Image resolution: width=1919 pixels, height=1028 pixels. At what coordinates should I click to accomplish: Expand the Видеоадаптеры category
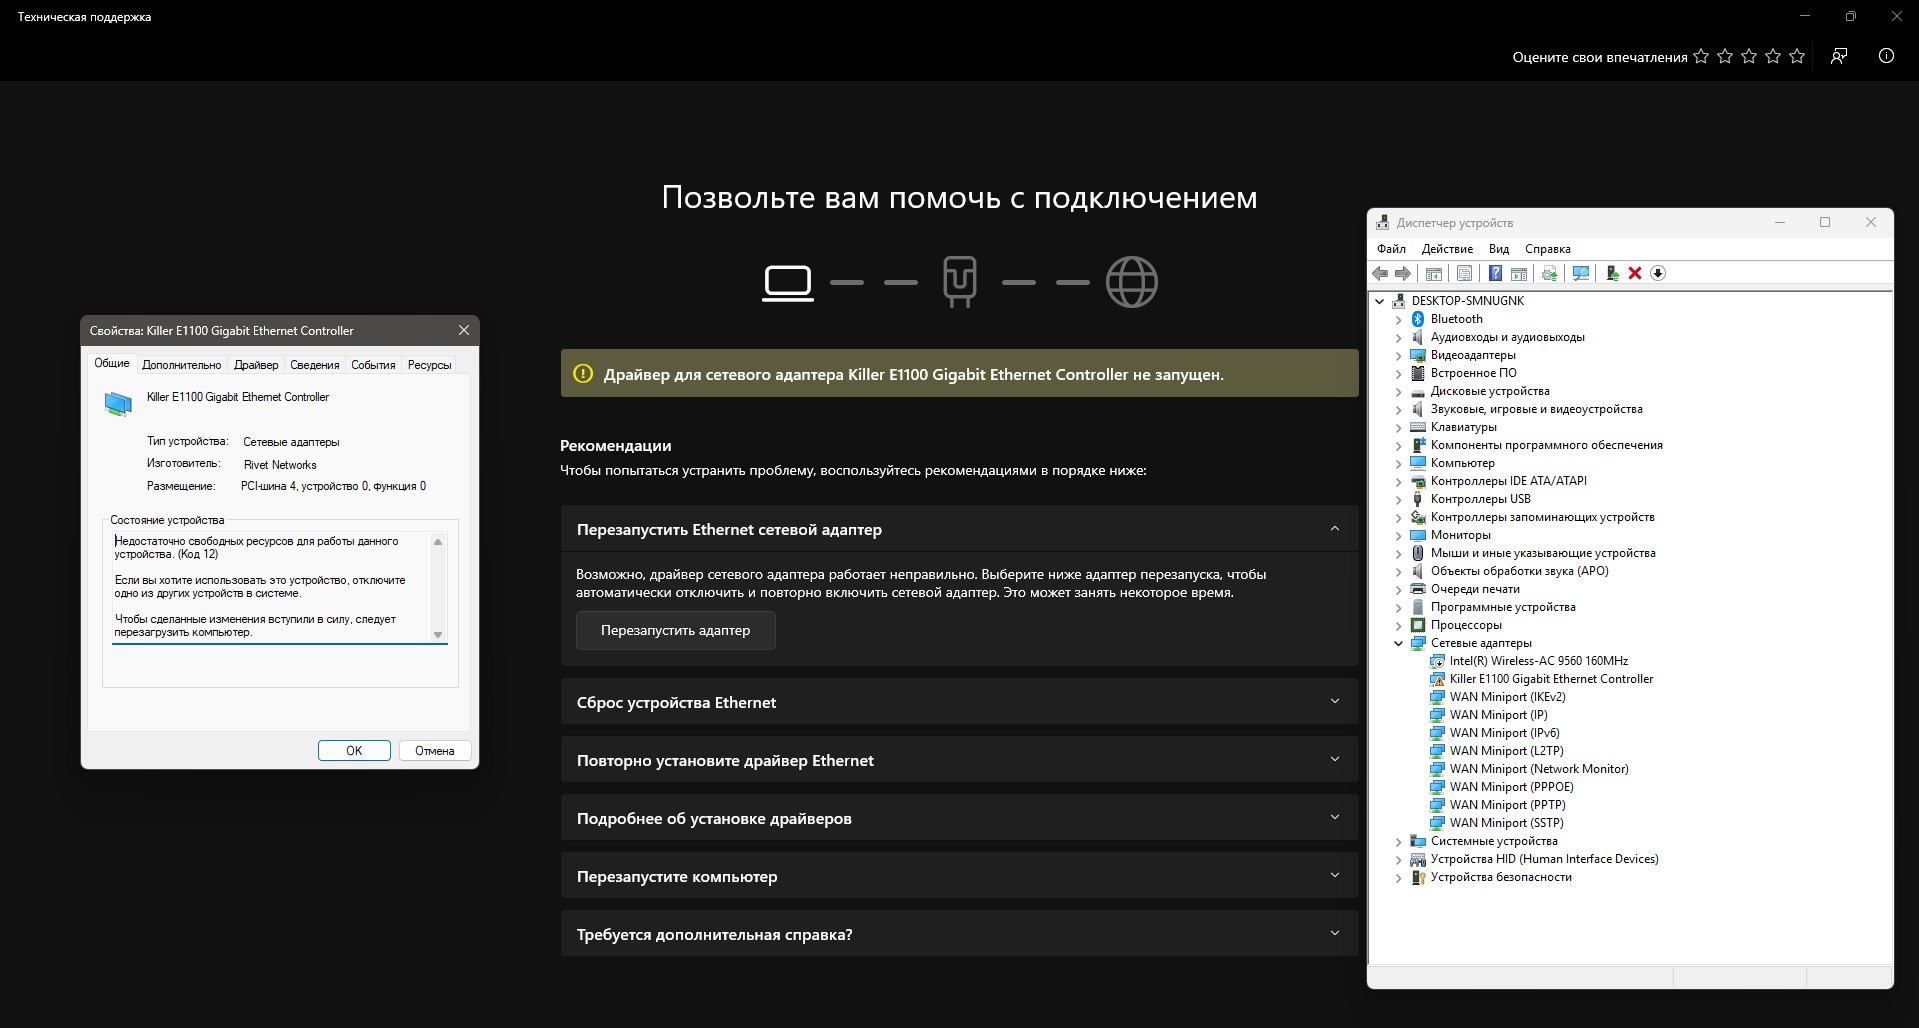coord(1399,356)
